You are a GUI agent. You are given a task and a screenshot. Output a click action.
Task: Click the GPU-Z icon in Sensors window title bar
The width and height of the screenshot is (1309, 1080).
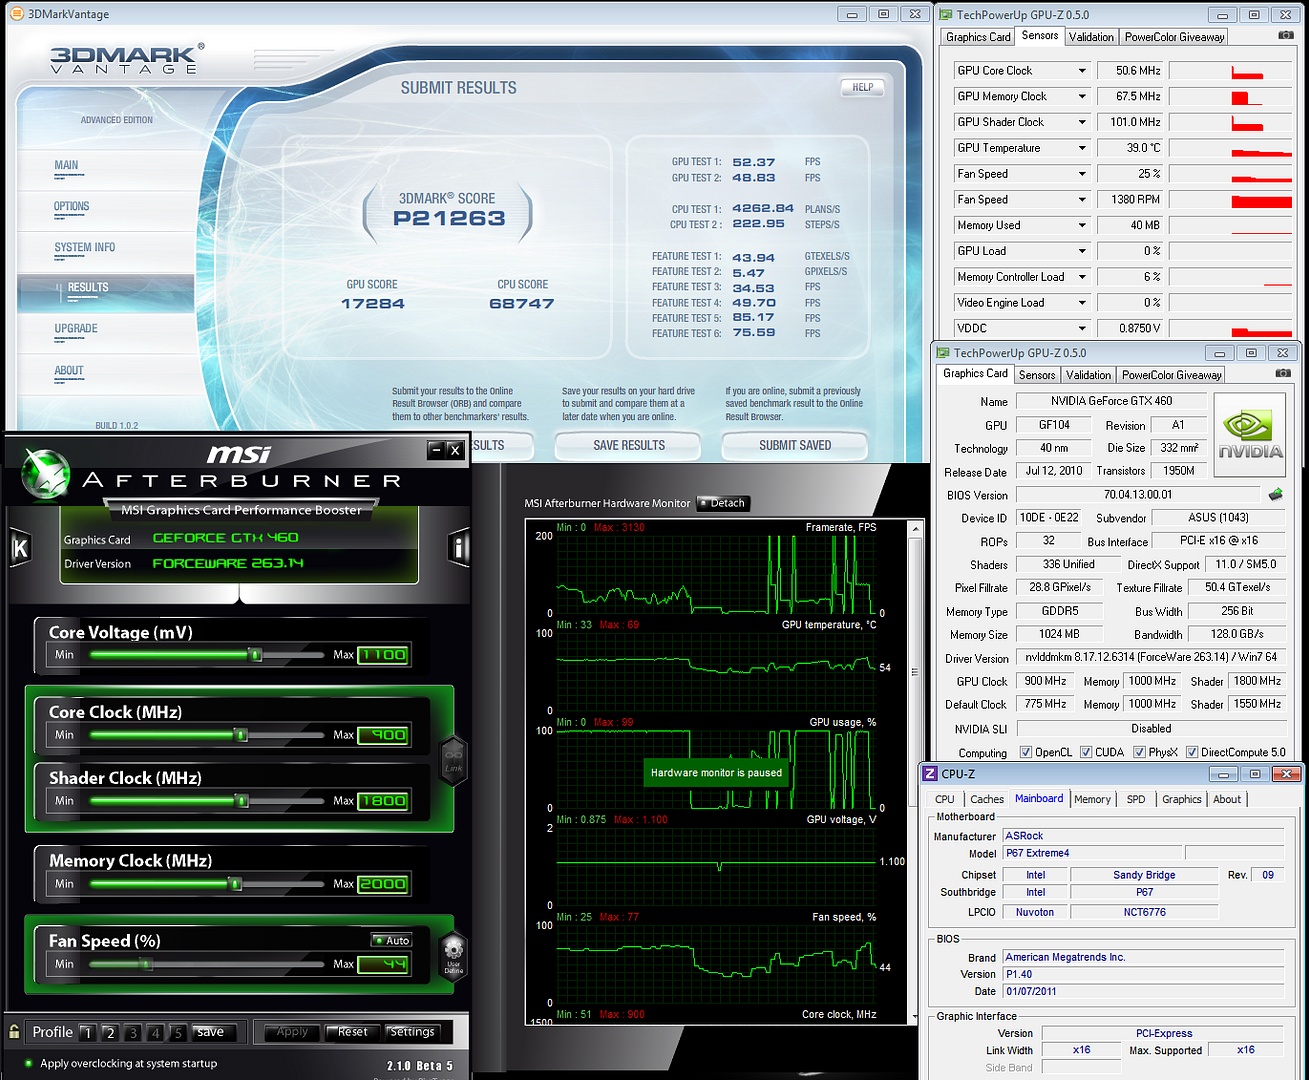pos(945,14)
